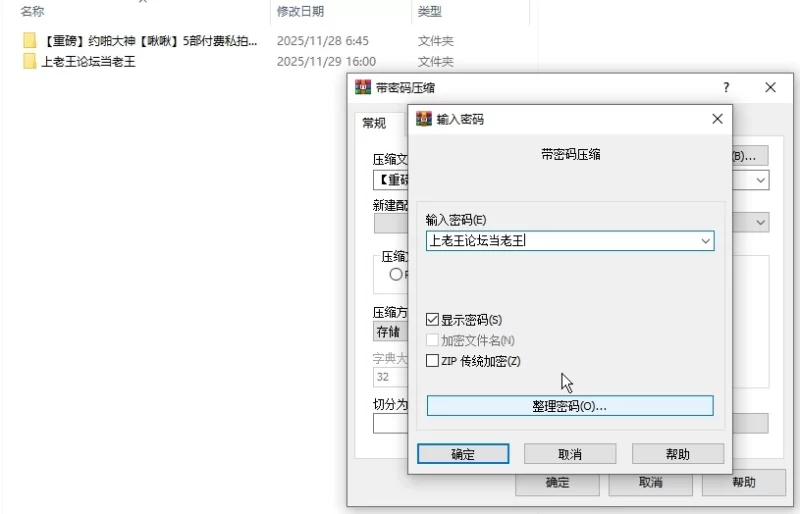The image size is (800, 514).
Task: Open the 新建配置 dropdown arrow in the back window
Action: (761, 223)
